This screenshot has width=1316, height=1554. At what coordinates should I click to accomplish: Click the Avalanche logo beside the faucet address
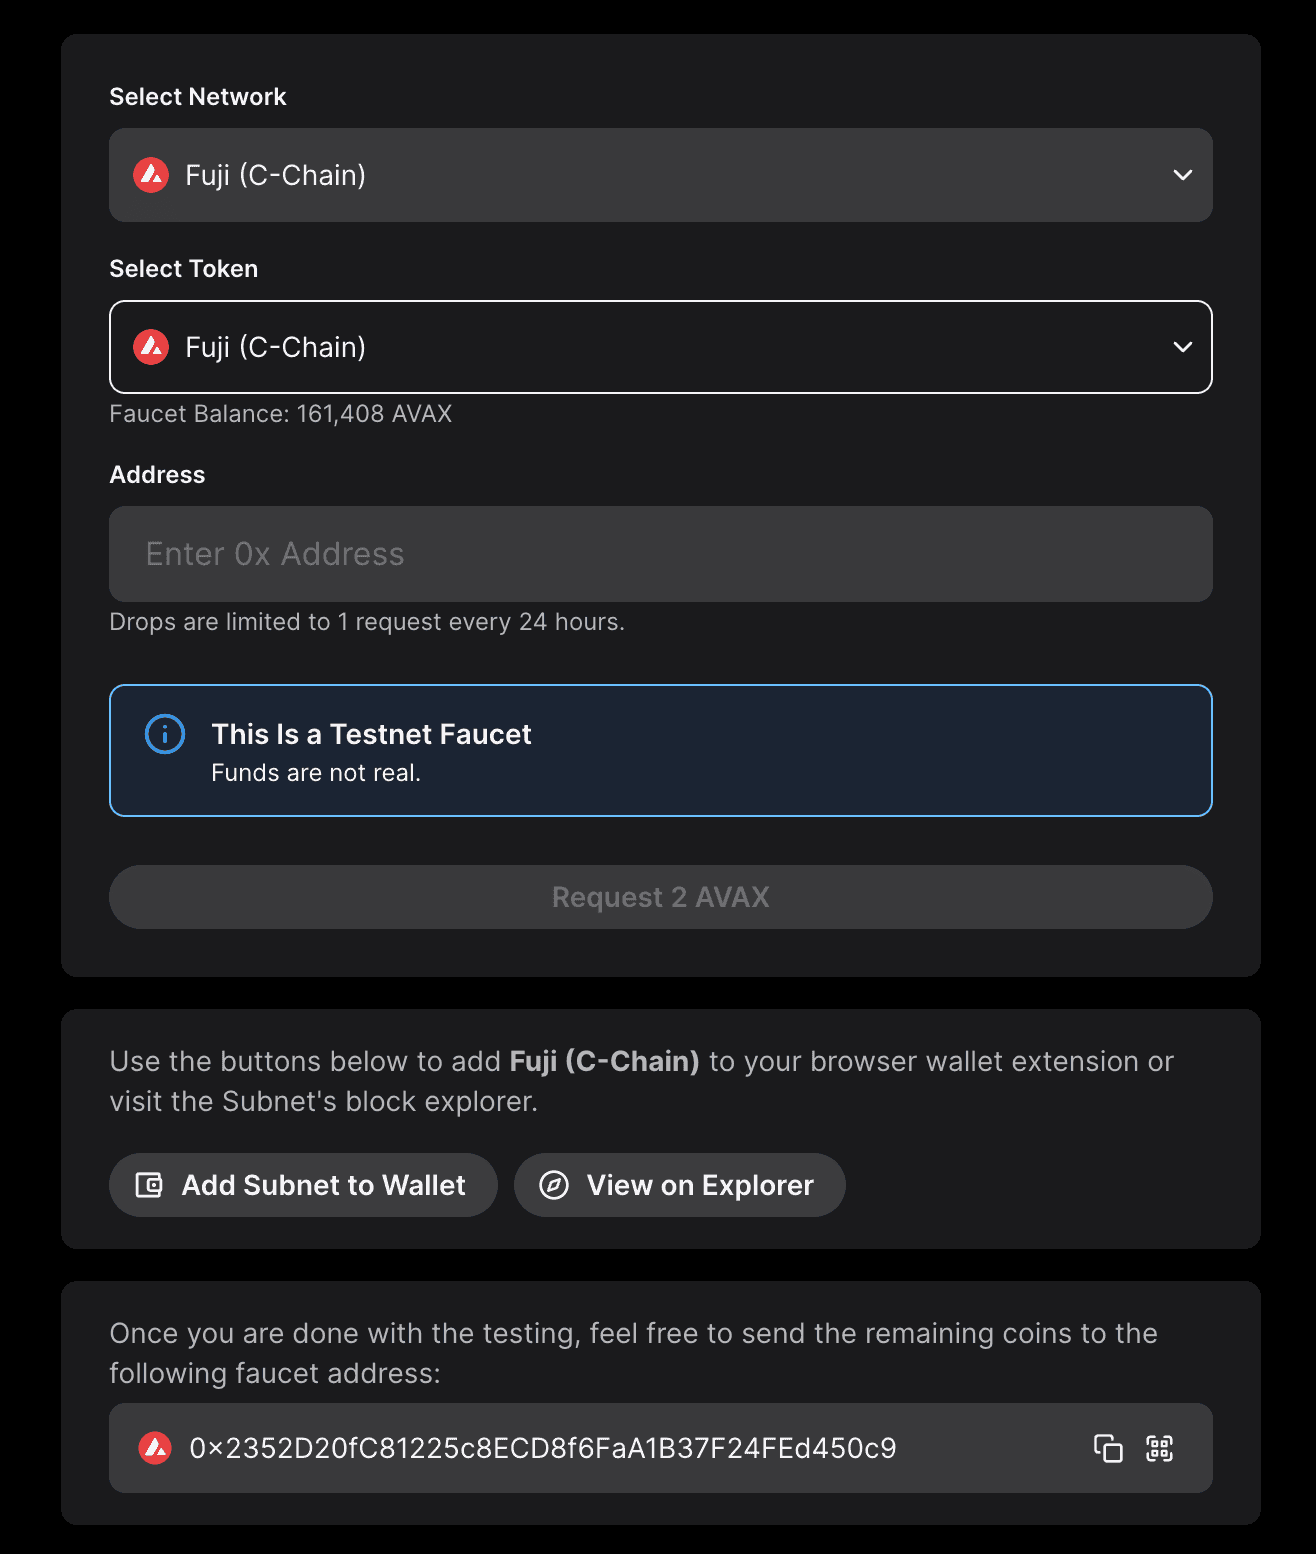155,1448
